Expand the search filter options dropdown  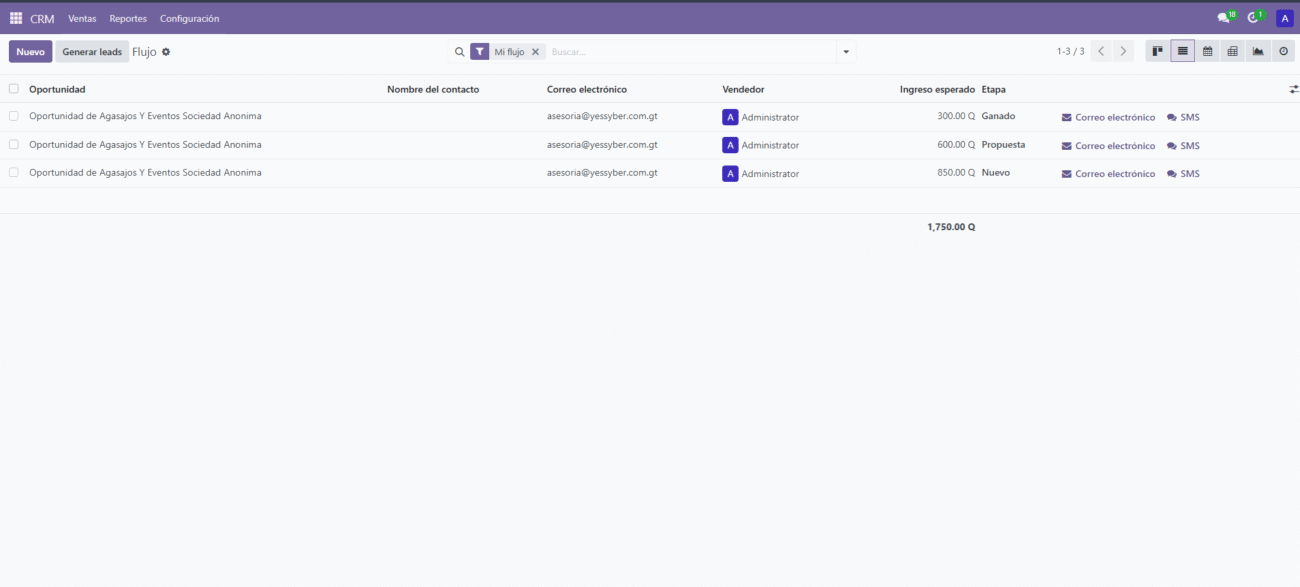(x=846, y=52)
